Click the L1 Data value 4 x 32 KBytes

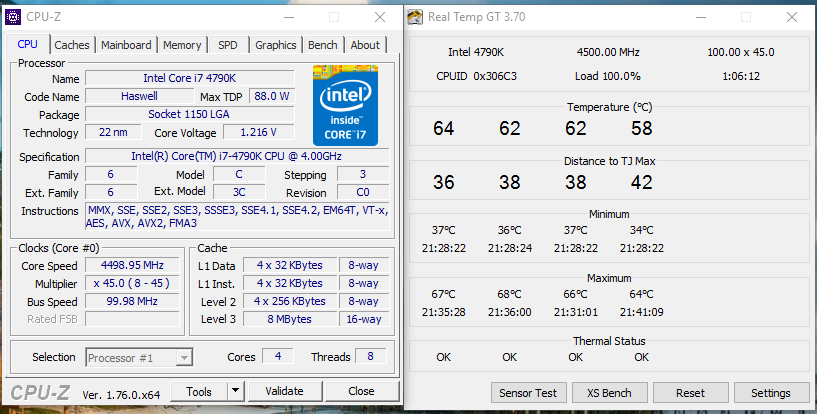[290, 265]
